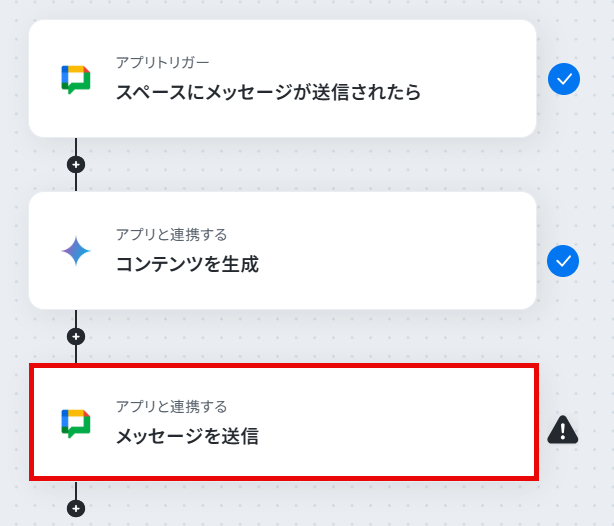This screenshot has width=614, height=526.
Task: Click the blank right side of the trigger card
Action: [478, 78]
